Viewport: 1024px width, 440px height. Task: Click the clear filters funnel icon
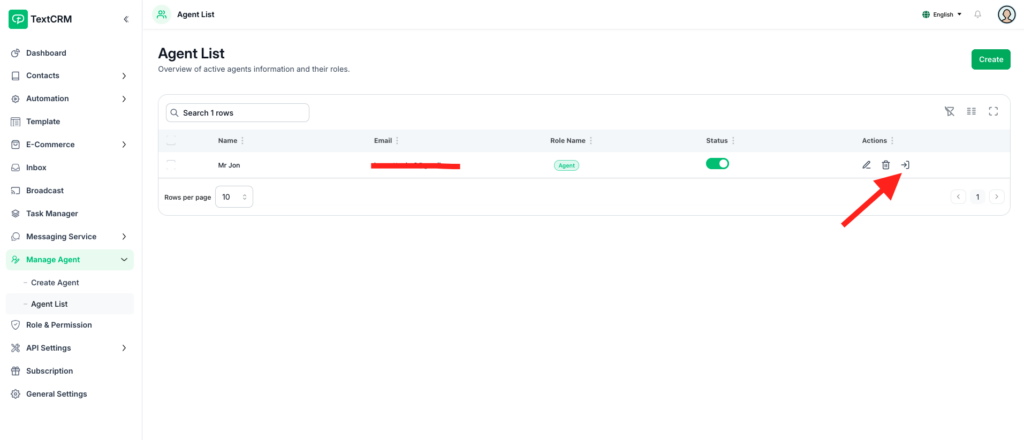pos(949,112)
